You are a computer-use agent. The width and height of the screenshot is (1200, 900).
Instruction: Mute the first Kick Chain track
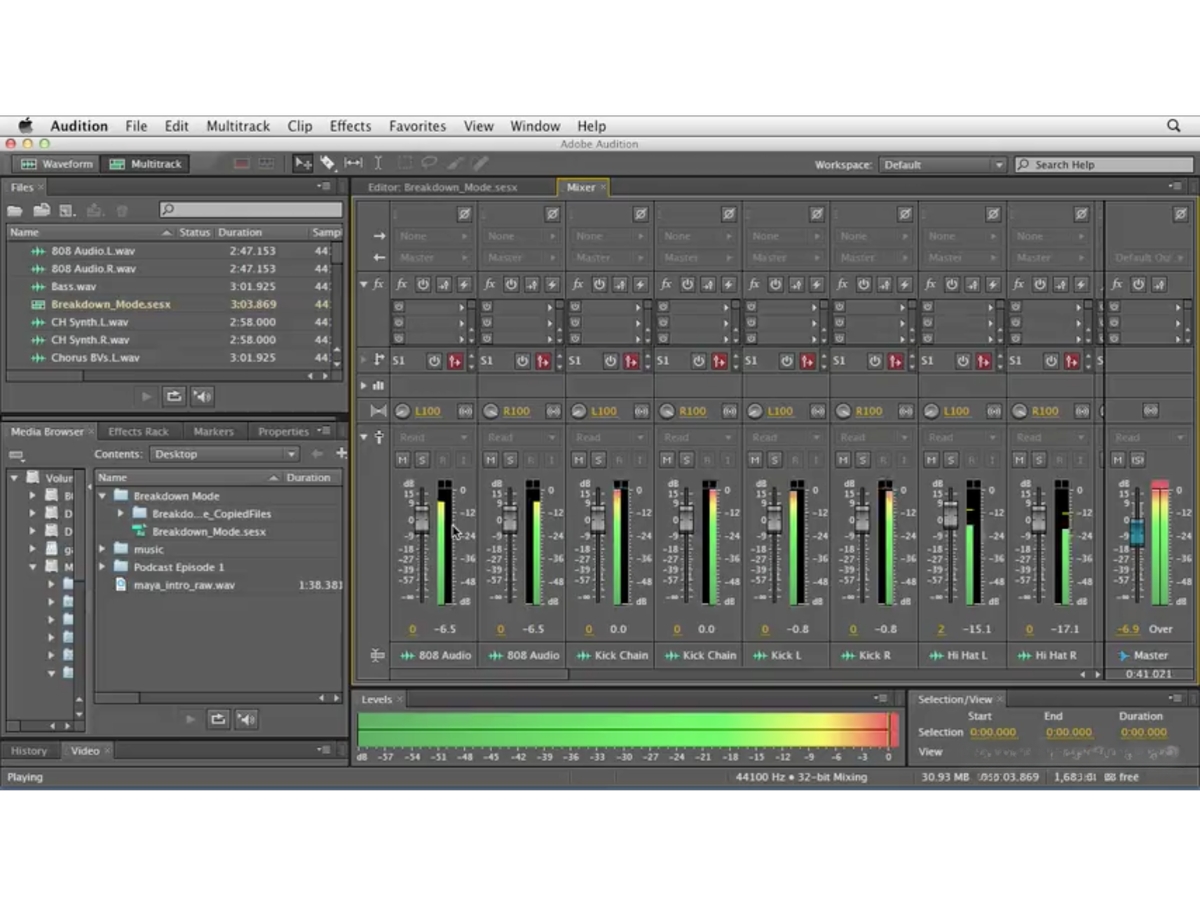pos(578,459)
